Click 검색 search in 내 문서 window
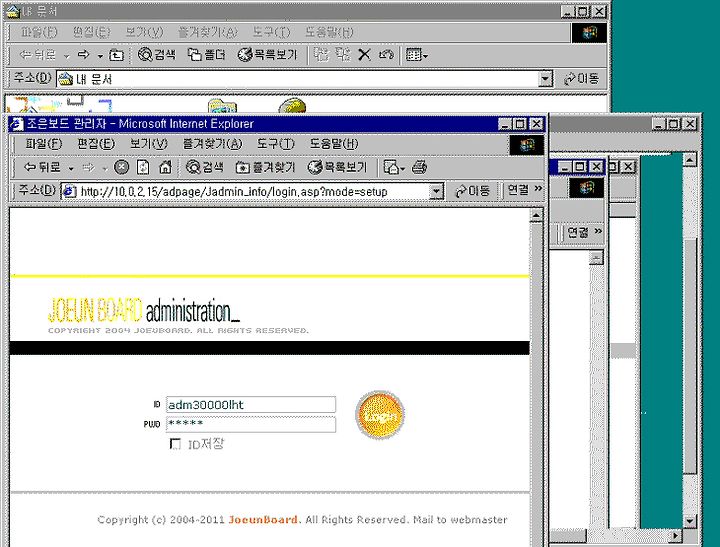This screenshot has height=547, width=720. coord(157,55)
